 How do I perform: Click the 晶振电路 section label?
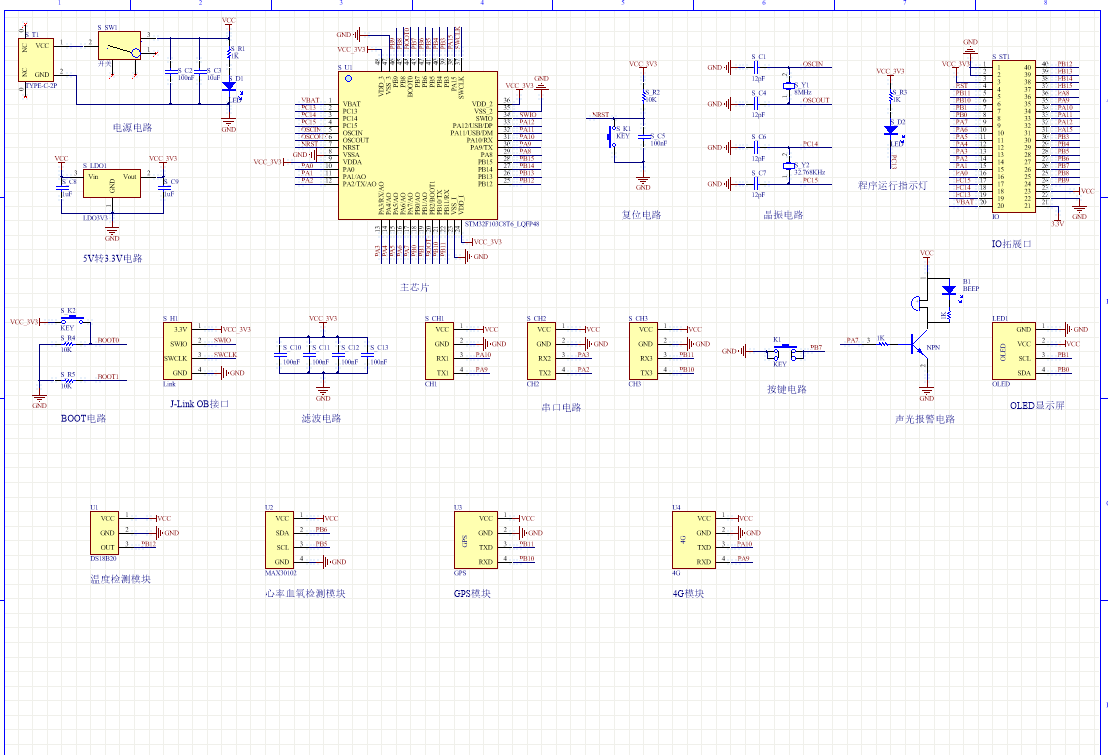pyautogui.click(x=783, y=214)
